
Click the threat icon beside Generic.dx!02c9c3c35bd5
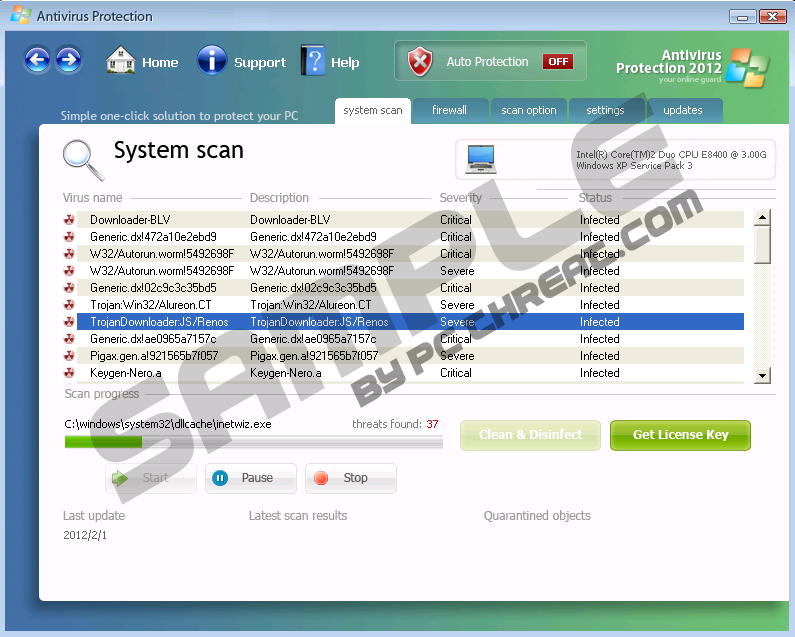[69, 288]
